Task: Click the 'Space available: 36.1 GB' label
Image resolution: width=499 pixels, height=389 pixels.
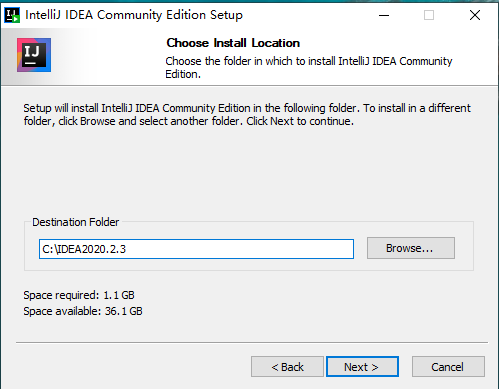Action: click(83, 311)
